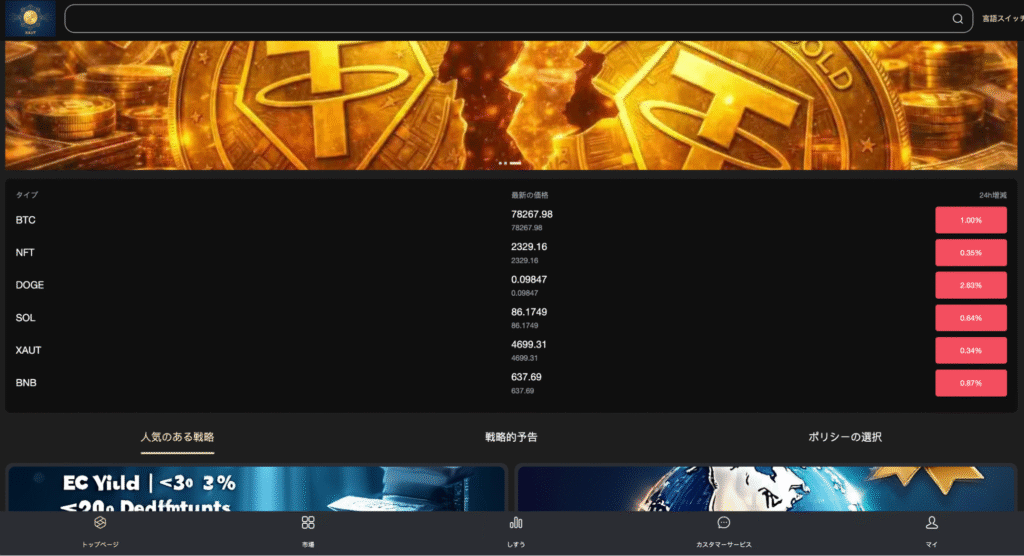Switch to the ポリシーの選択 tab
1024x556 pixels.
click(x=845, y=437)
